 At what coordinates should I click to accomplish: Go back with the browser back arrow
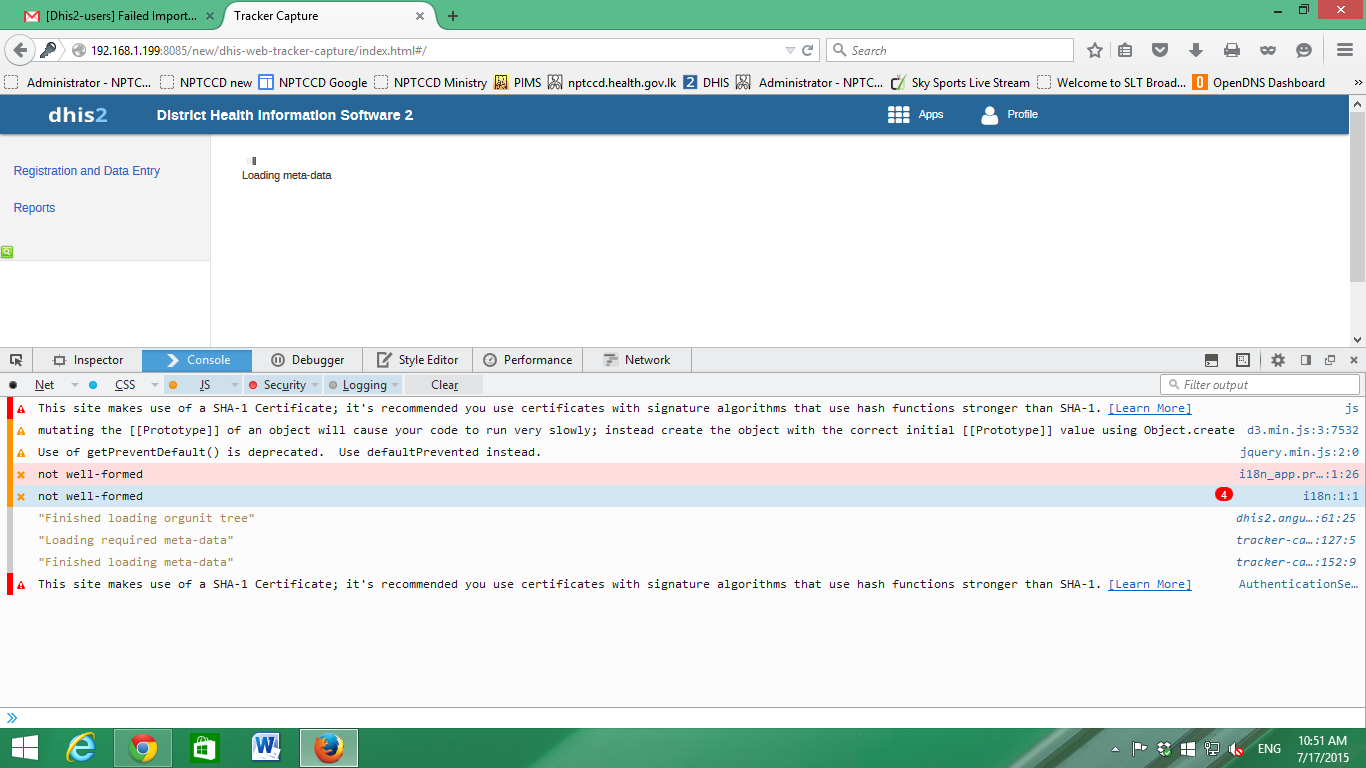(x=20, y=50)
